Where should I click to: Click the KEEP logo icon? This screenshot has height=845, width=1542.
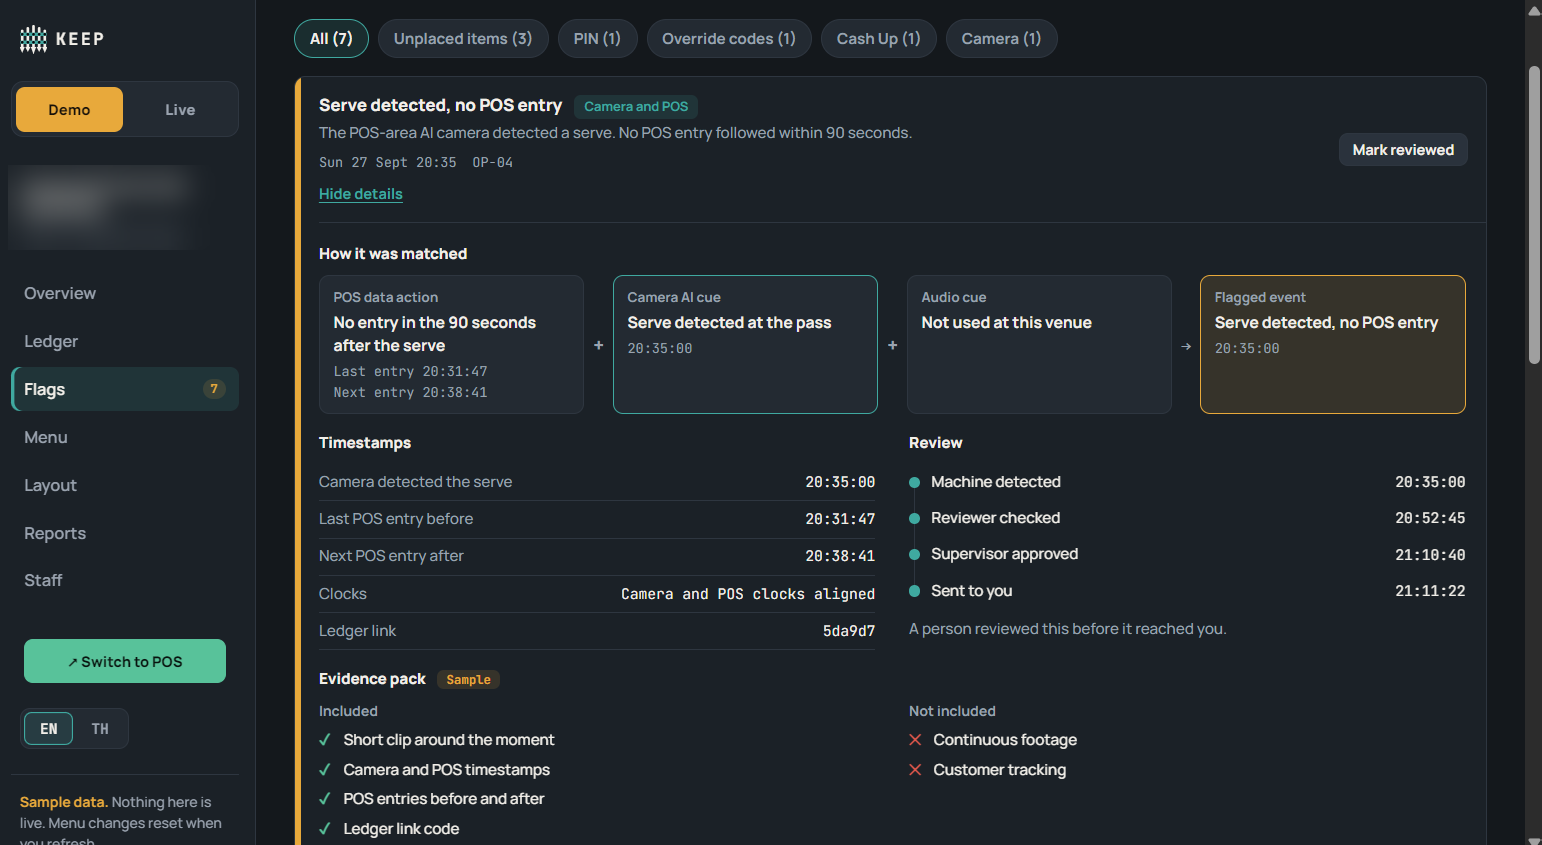click(33, 39)
